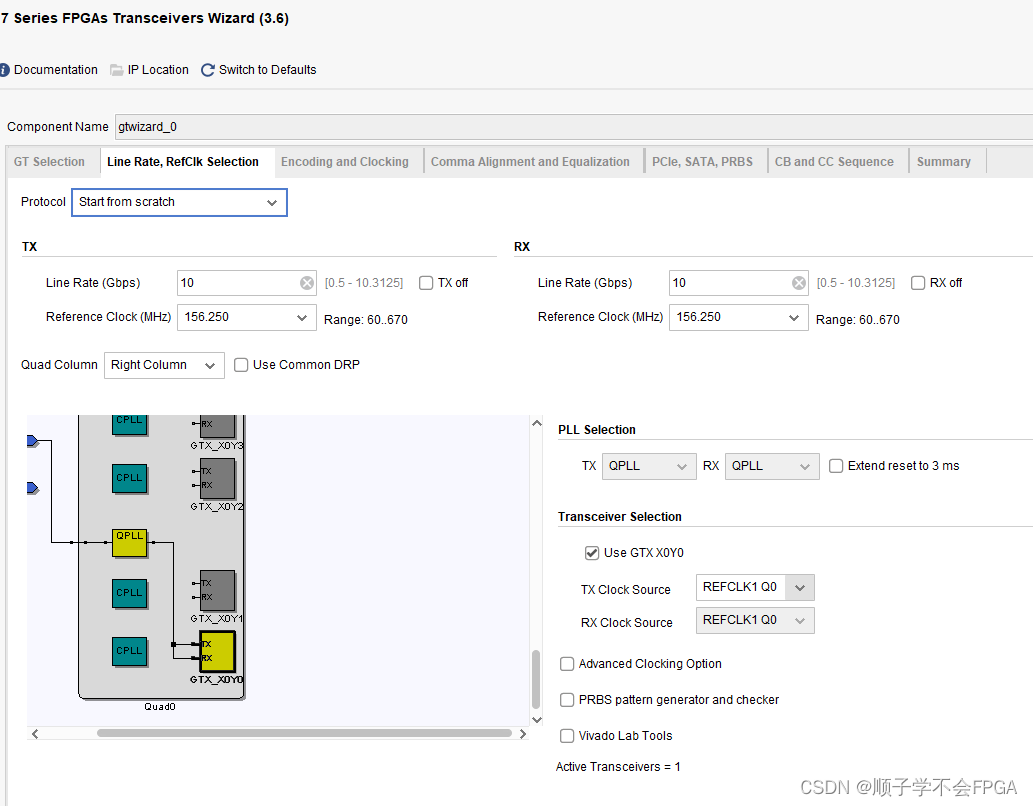Open the Documentation info icon
This screenshot has height=806, width=1033.
[4, 70]
